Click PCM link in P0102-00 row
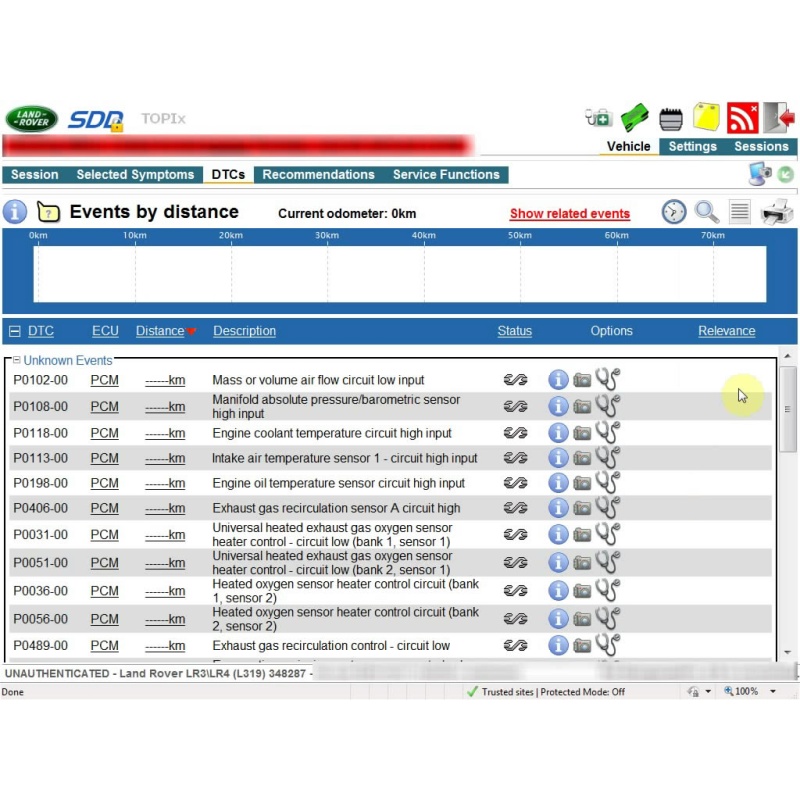Image resolution: width=800 pixels, height=800 pixels. tap(105, 380)
